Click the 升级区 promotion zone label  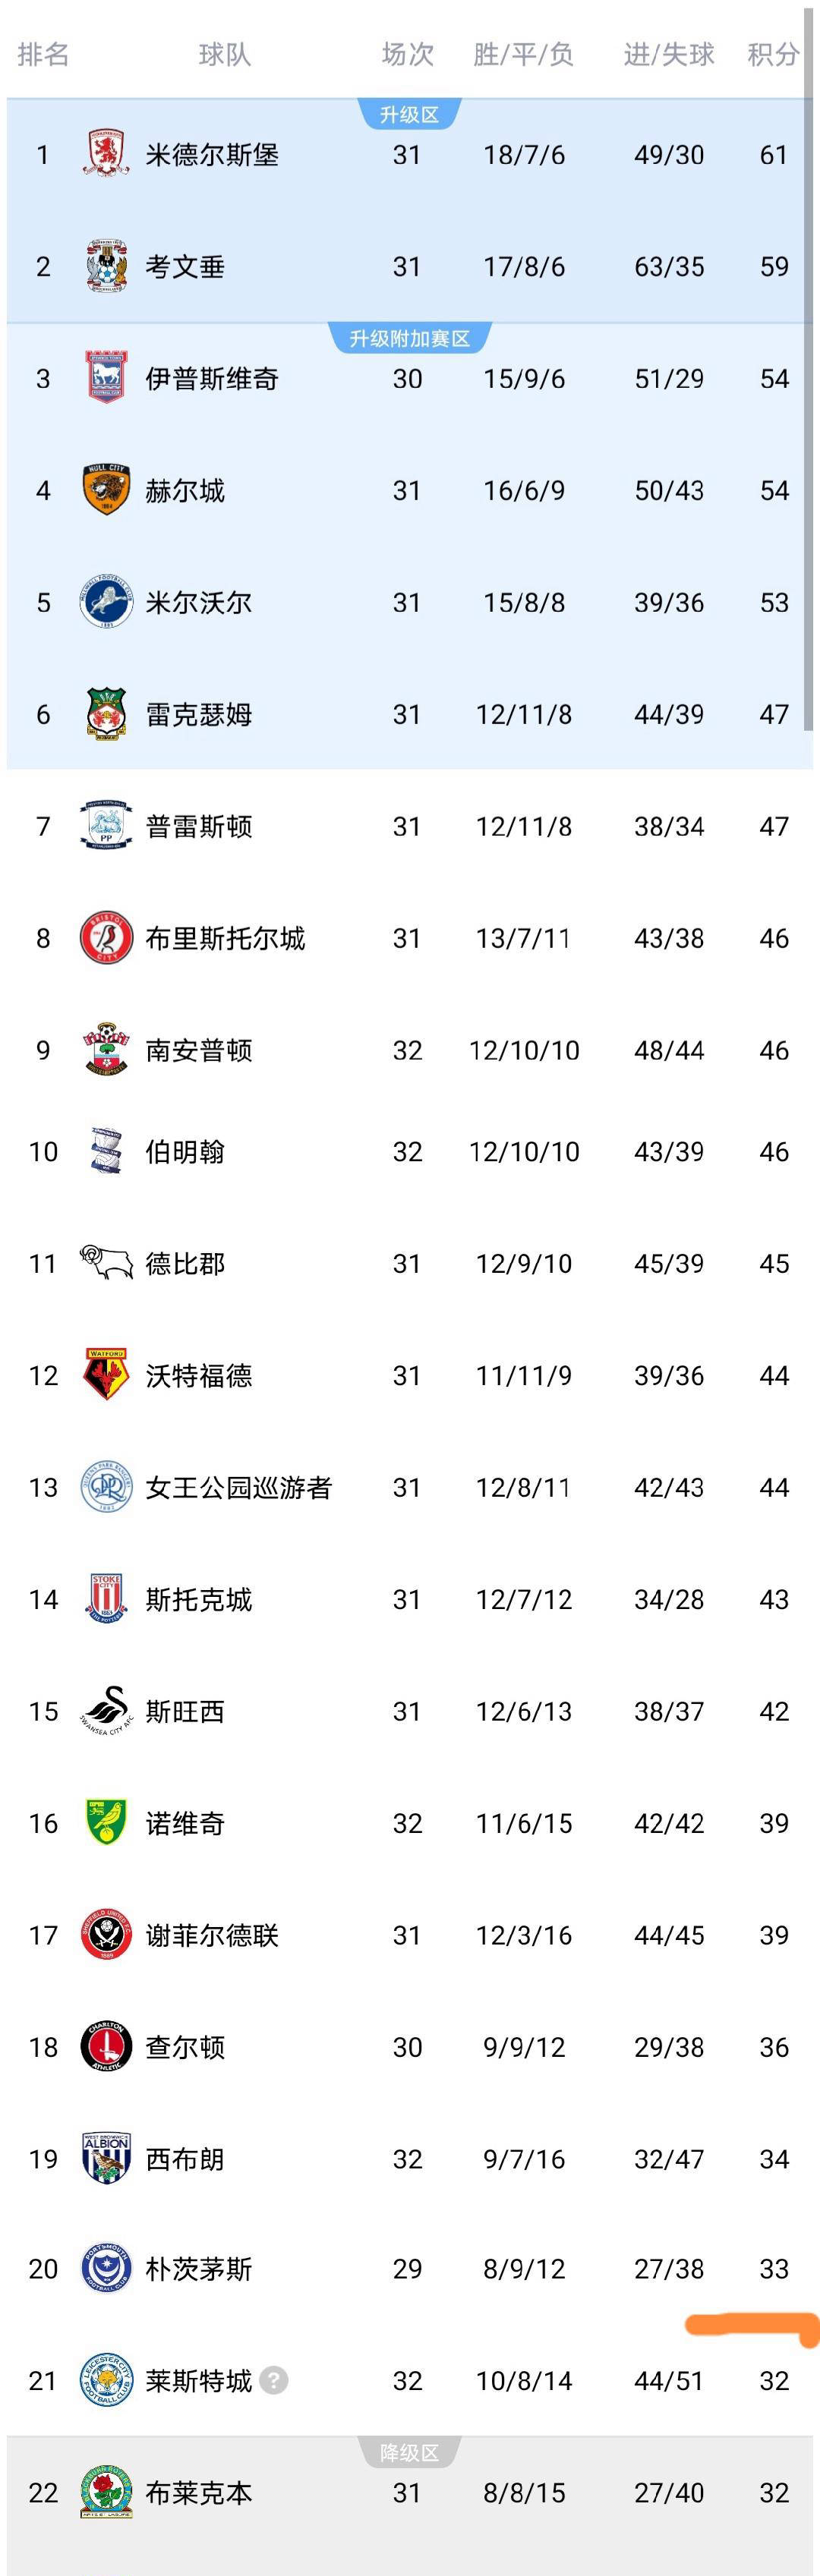[x=409, y=115]
